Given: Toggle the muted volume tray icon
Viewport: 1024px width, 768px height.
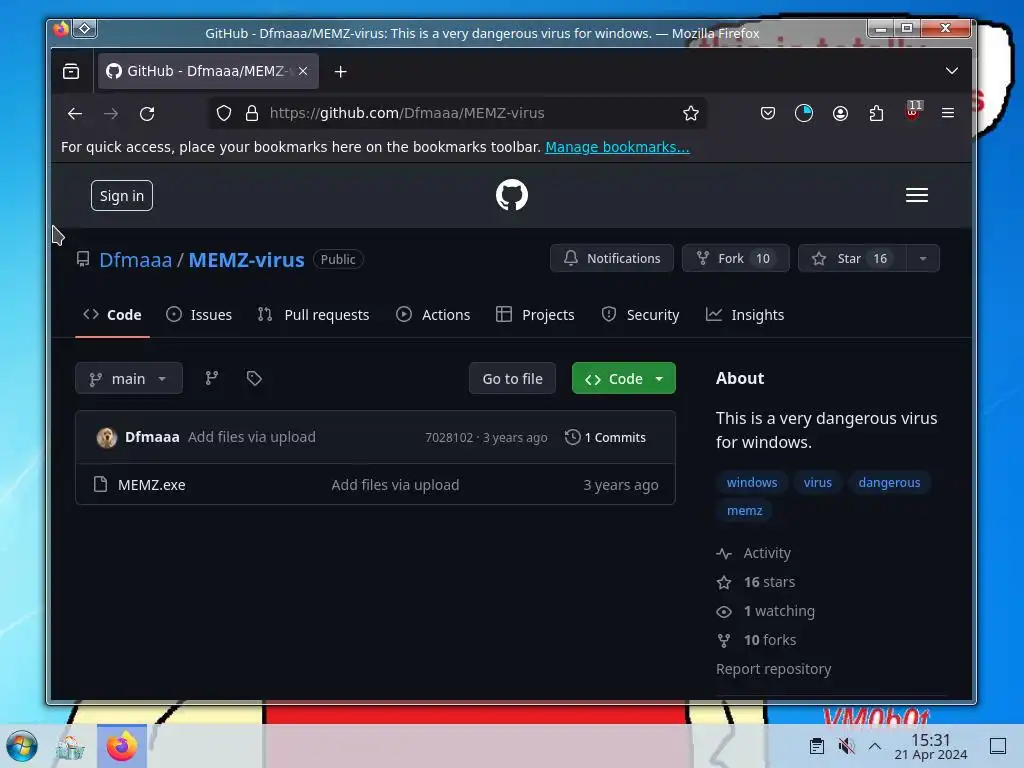Looking at the screenshot, I should 846,746.
